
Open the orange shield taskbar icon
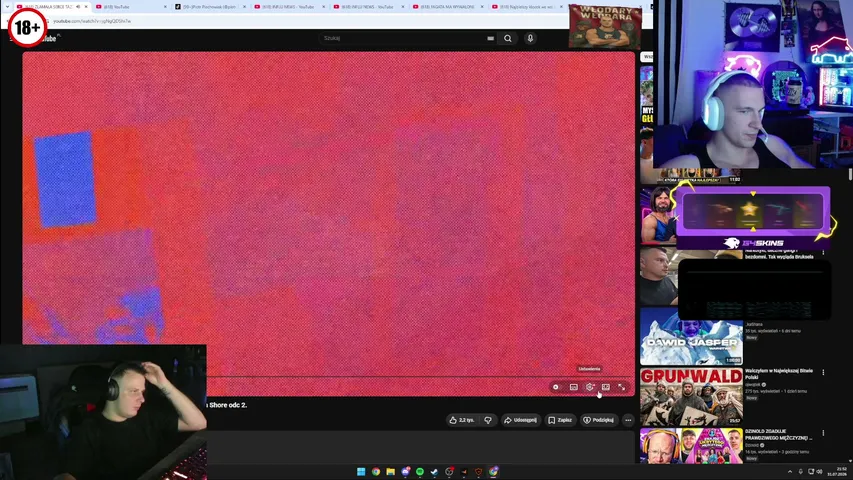478,472
